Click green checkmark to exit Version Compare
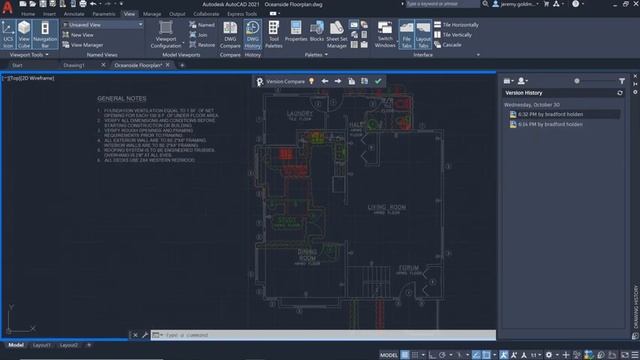This screenshot has height=360, width=640. click(x=378, y=81)
